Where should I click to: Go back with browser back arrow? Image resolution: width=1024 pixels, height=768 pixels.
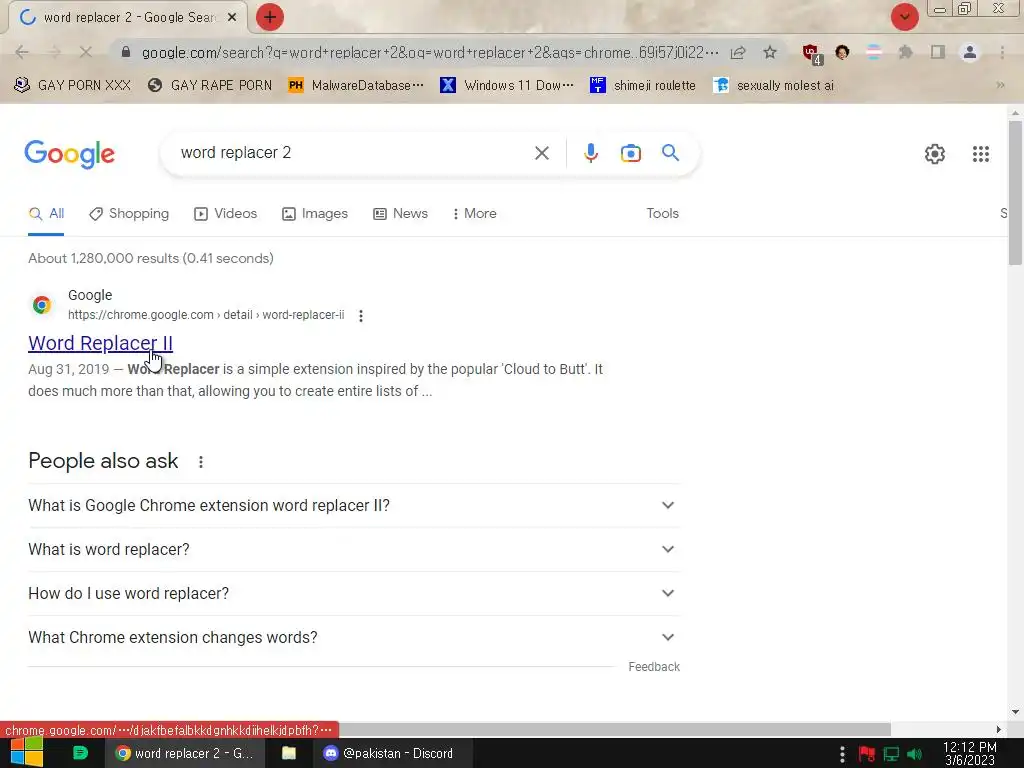pyautogui.click(x=22, y=52)
